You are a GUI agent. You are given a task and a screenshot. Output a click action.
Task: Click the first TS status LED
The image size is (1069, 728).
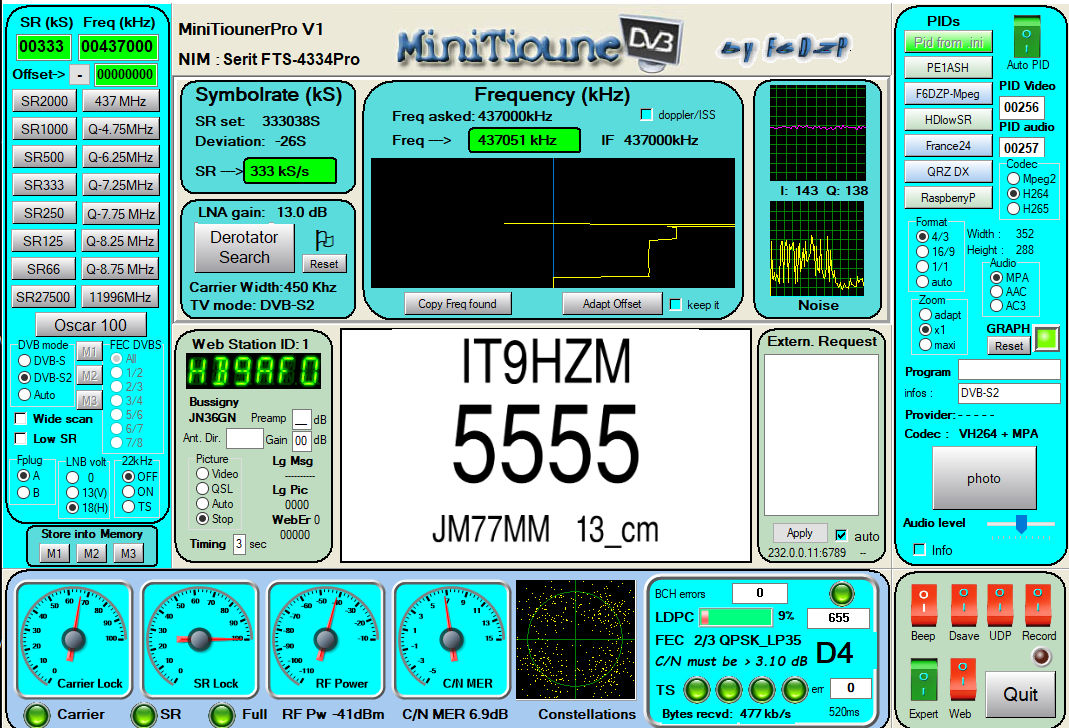697,690
